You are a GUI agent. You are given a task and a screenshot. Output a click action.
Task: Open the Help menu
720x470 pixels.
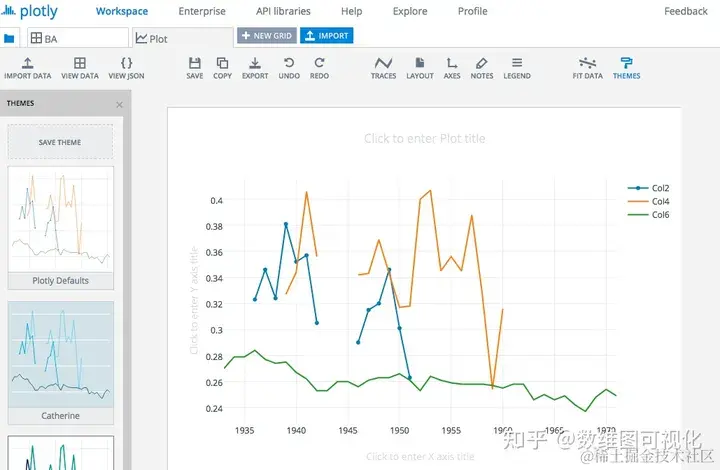351,11
